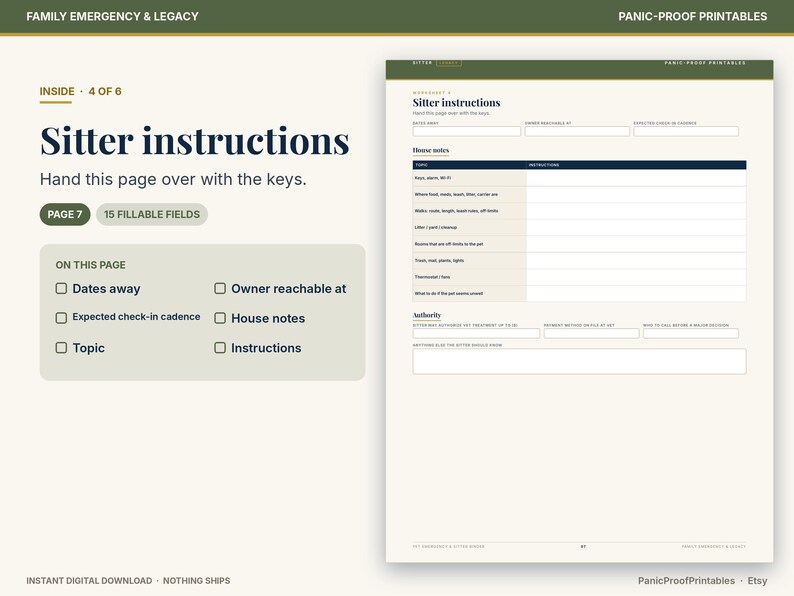794x596 pixels.
Task: Click the 'ON THIS PAGE' panel heading
Action: pos(91,265)
